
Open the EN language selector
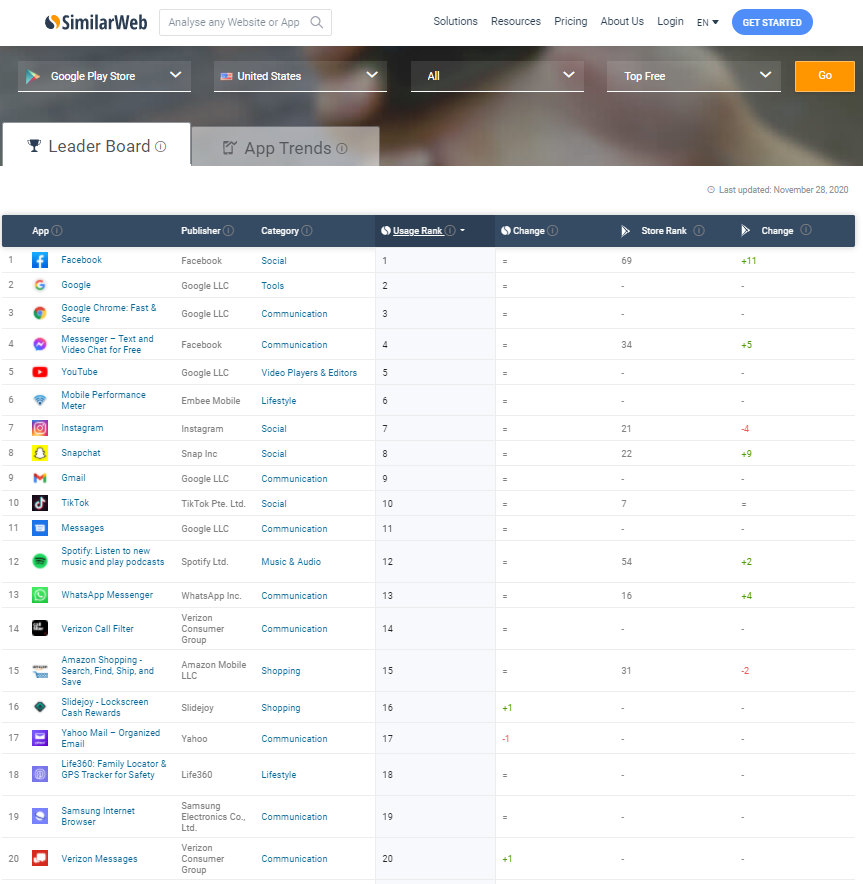click(x=707, y=23)
